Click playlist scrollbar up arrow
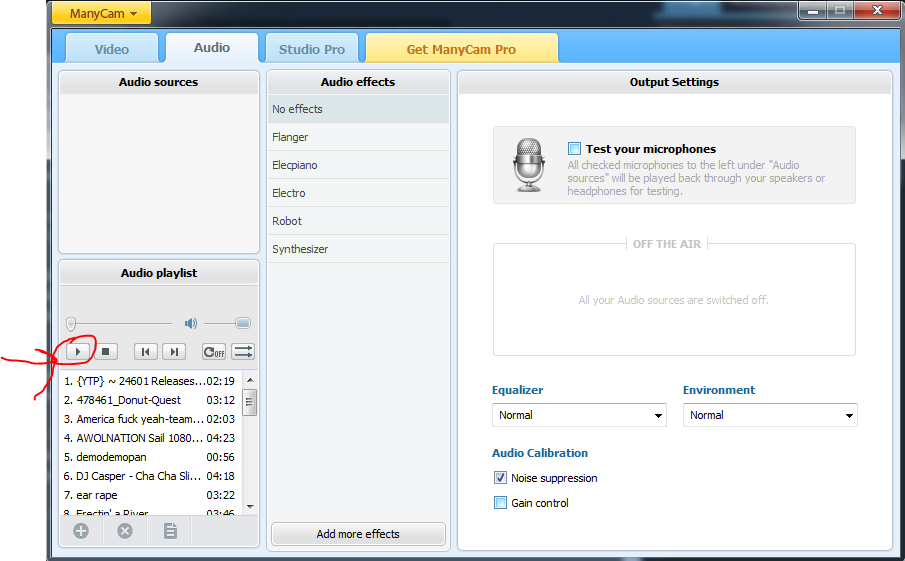Viewport: 905px width, 561px height. coord(250,380)
